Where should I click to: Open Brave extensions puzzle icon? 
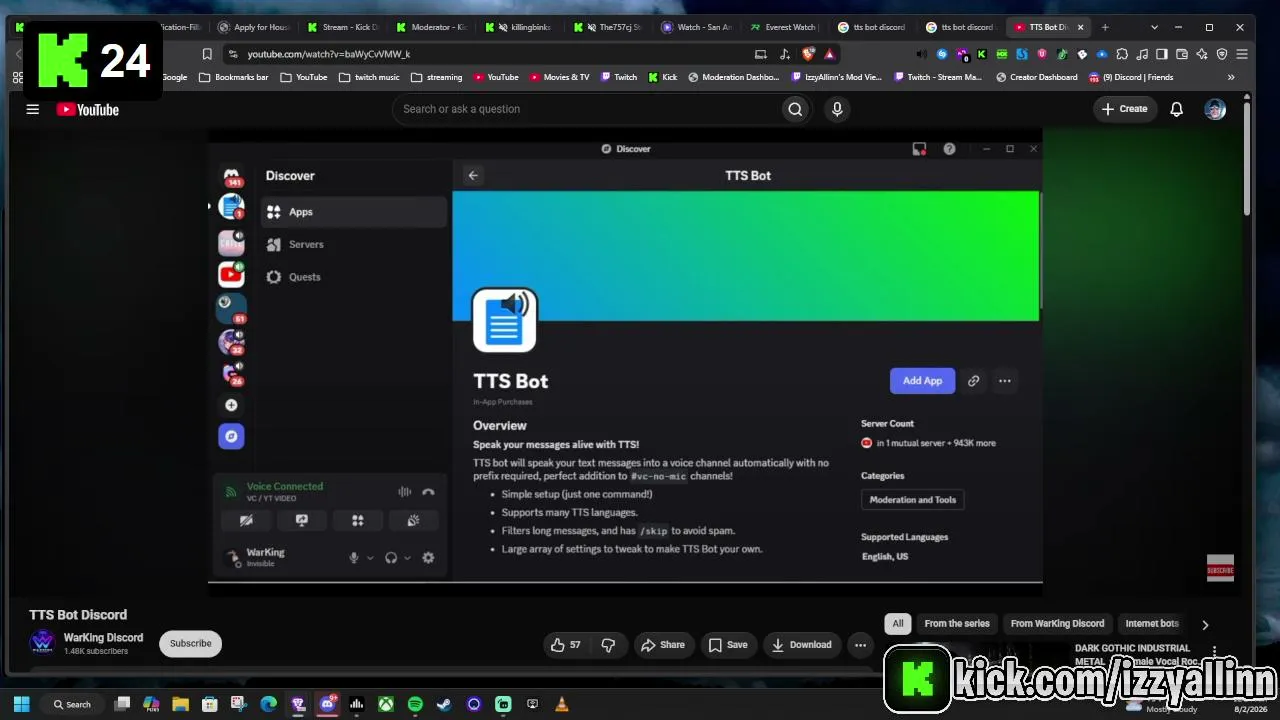tap(1122, 54)
